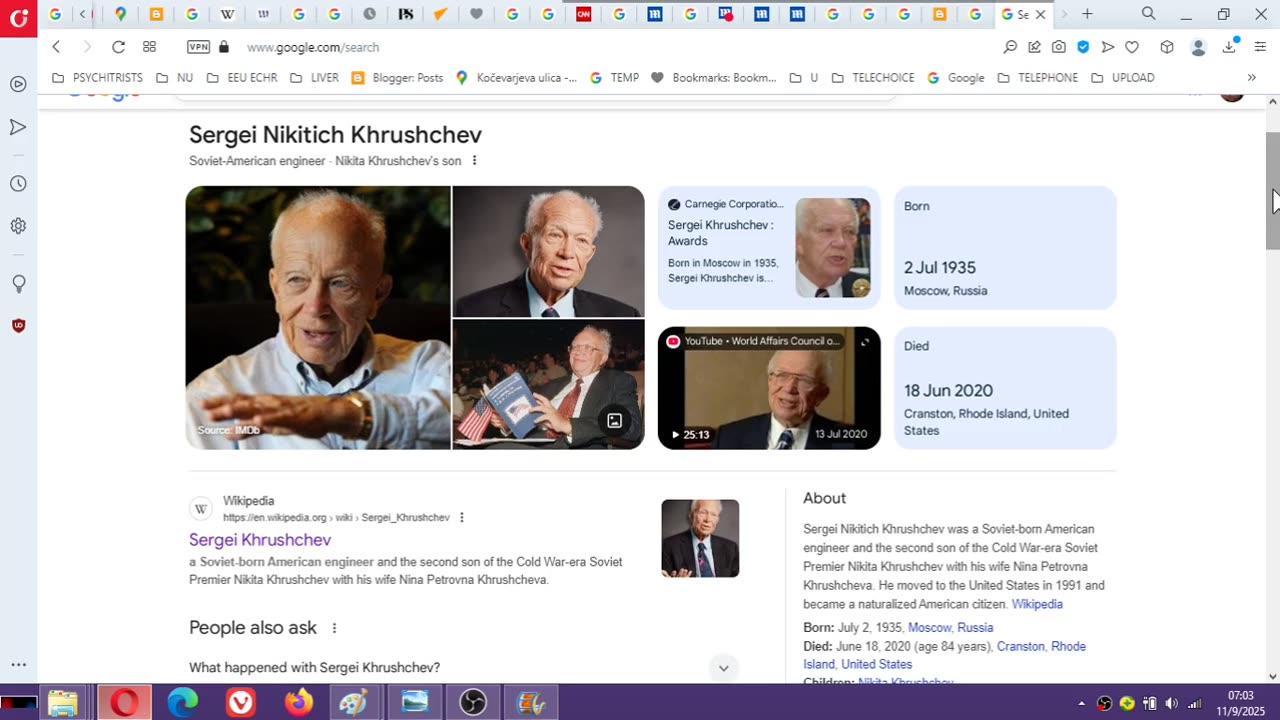1280x720 pixels.
Task: Open more options next to Nikita Khrushchev's son
Action: pos(474,161)
